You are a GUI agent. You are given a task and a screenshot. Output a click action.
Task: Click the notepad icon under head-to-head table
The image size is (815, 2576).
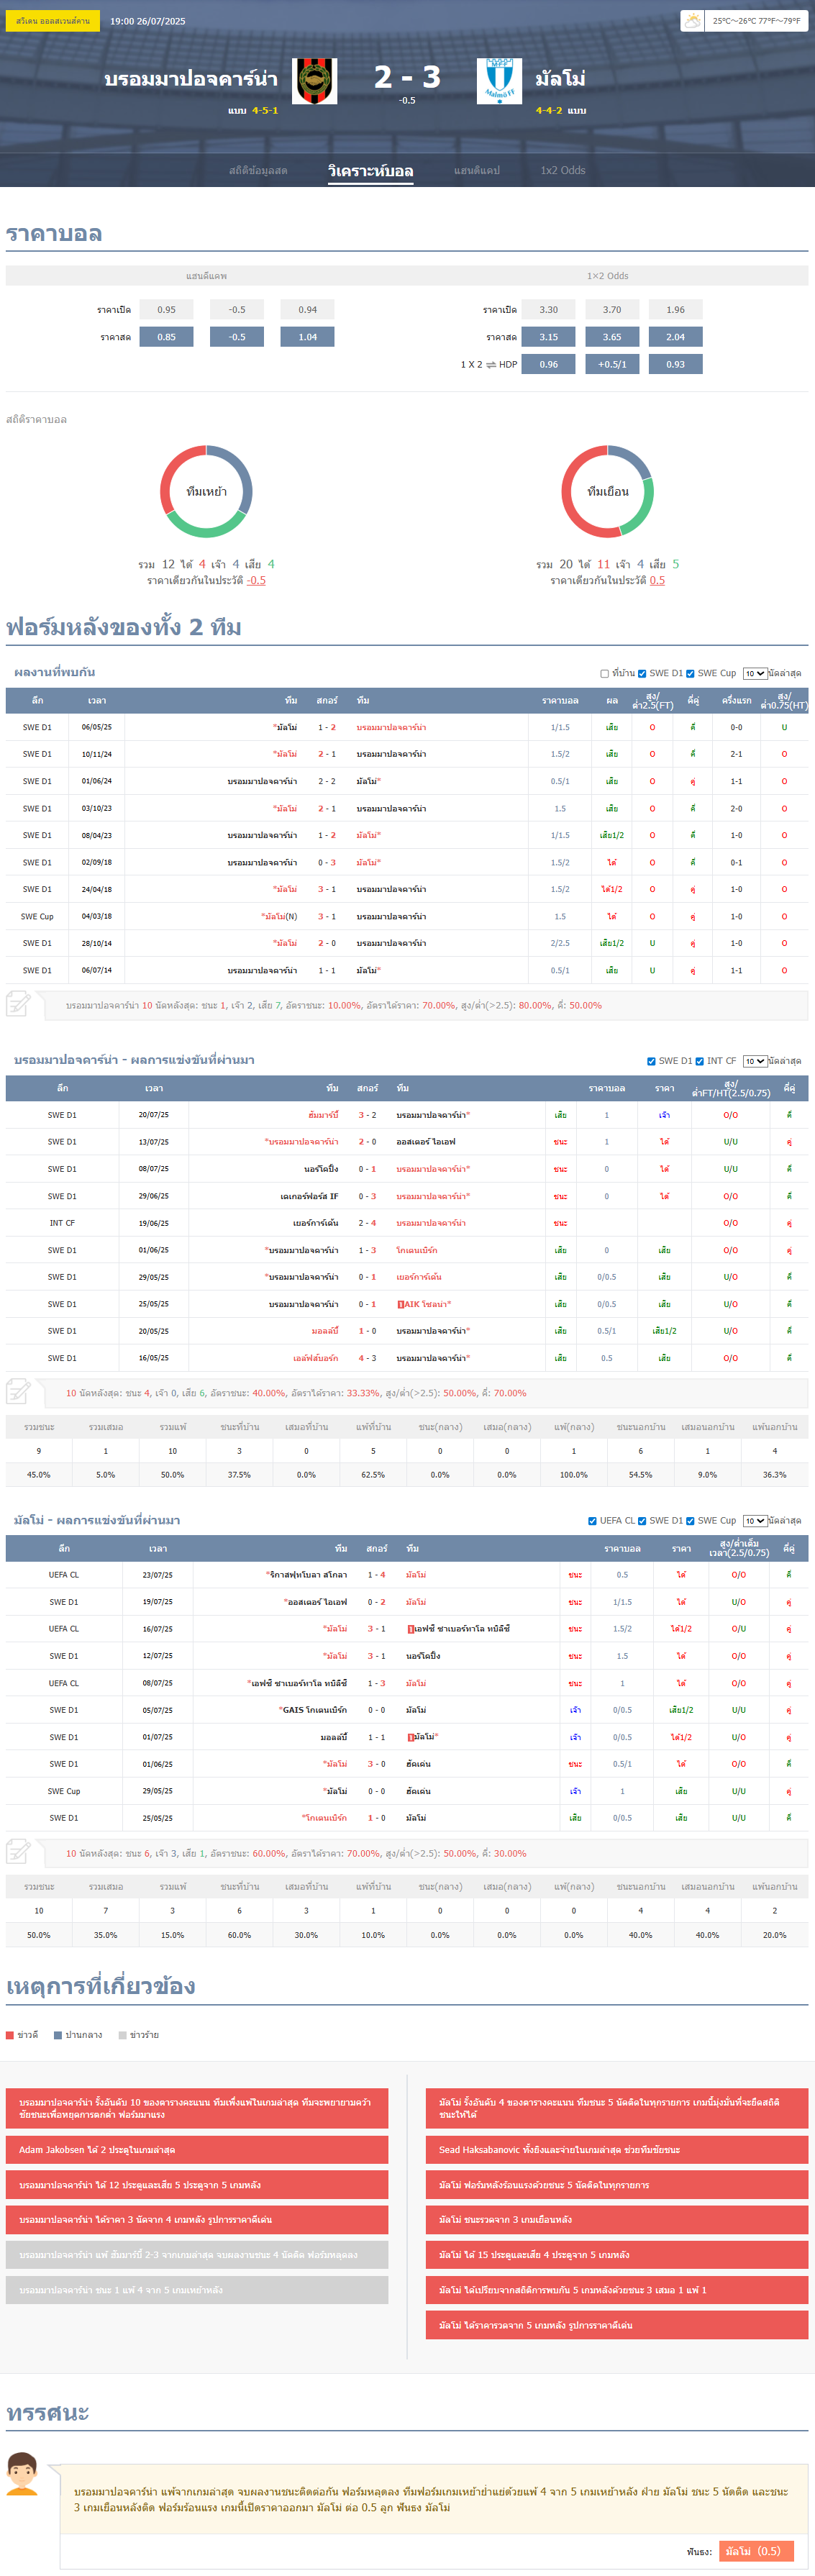pyautogui.click(x=18, y=1003)
